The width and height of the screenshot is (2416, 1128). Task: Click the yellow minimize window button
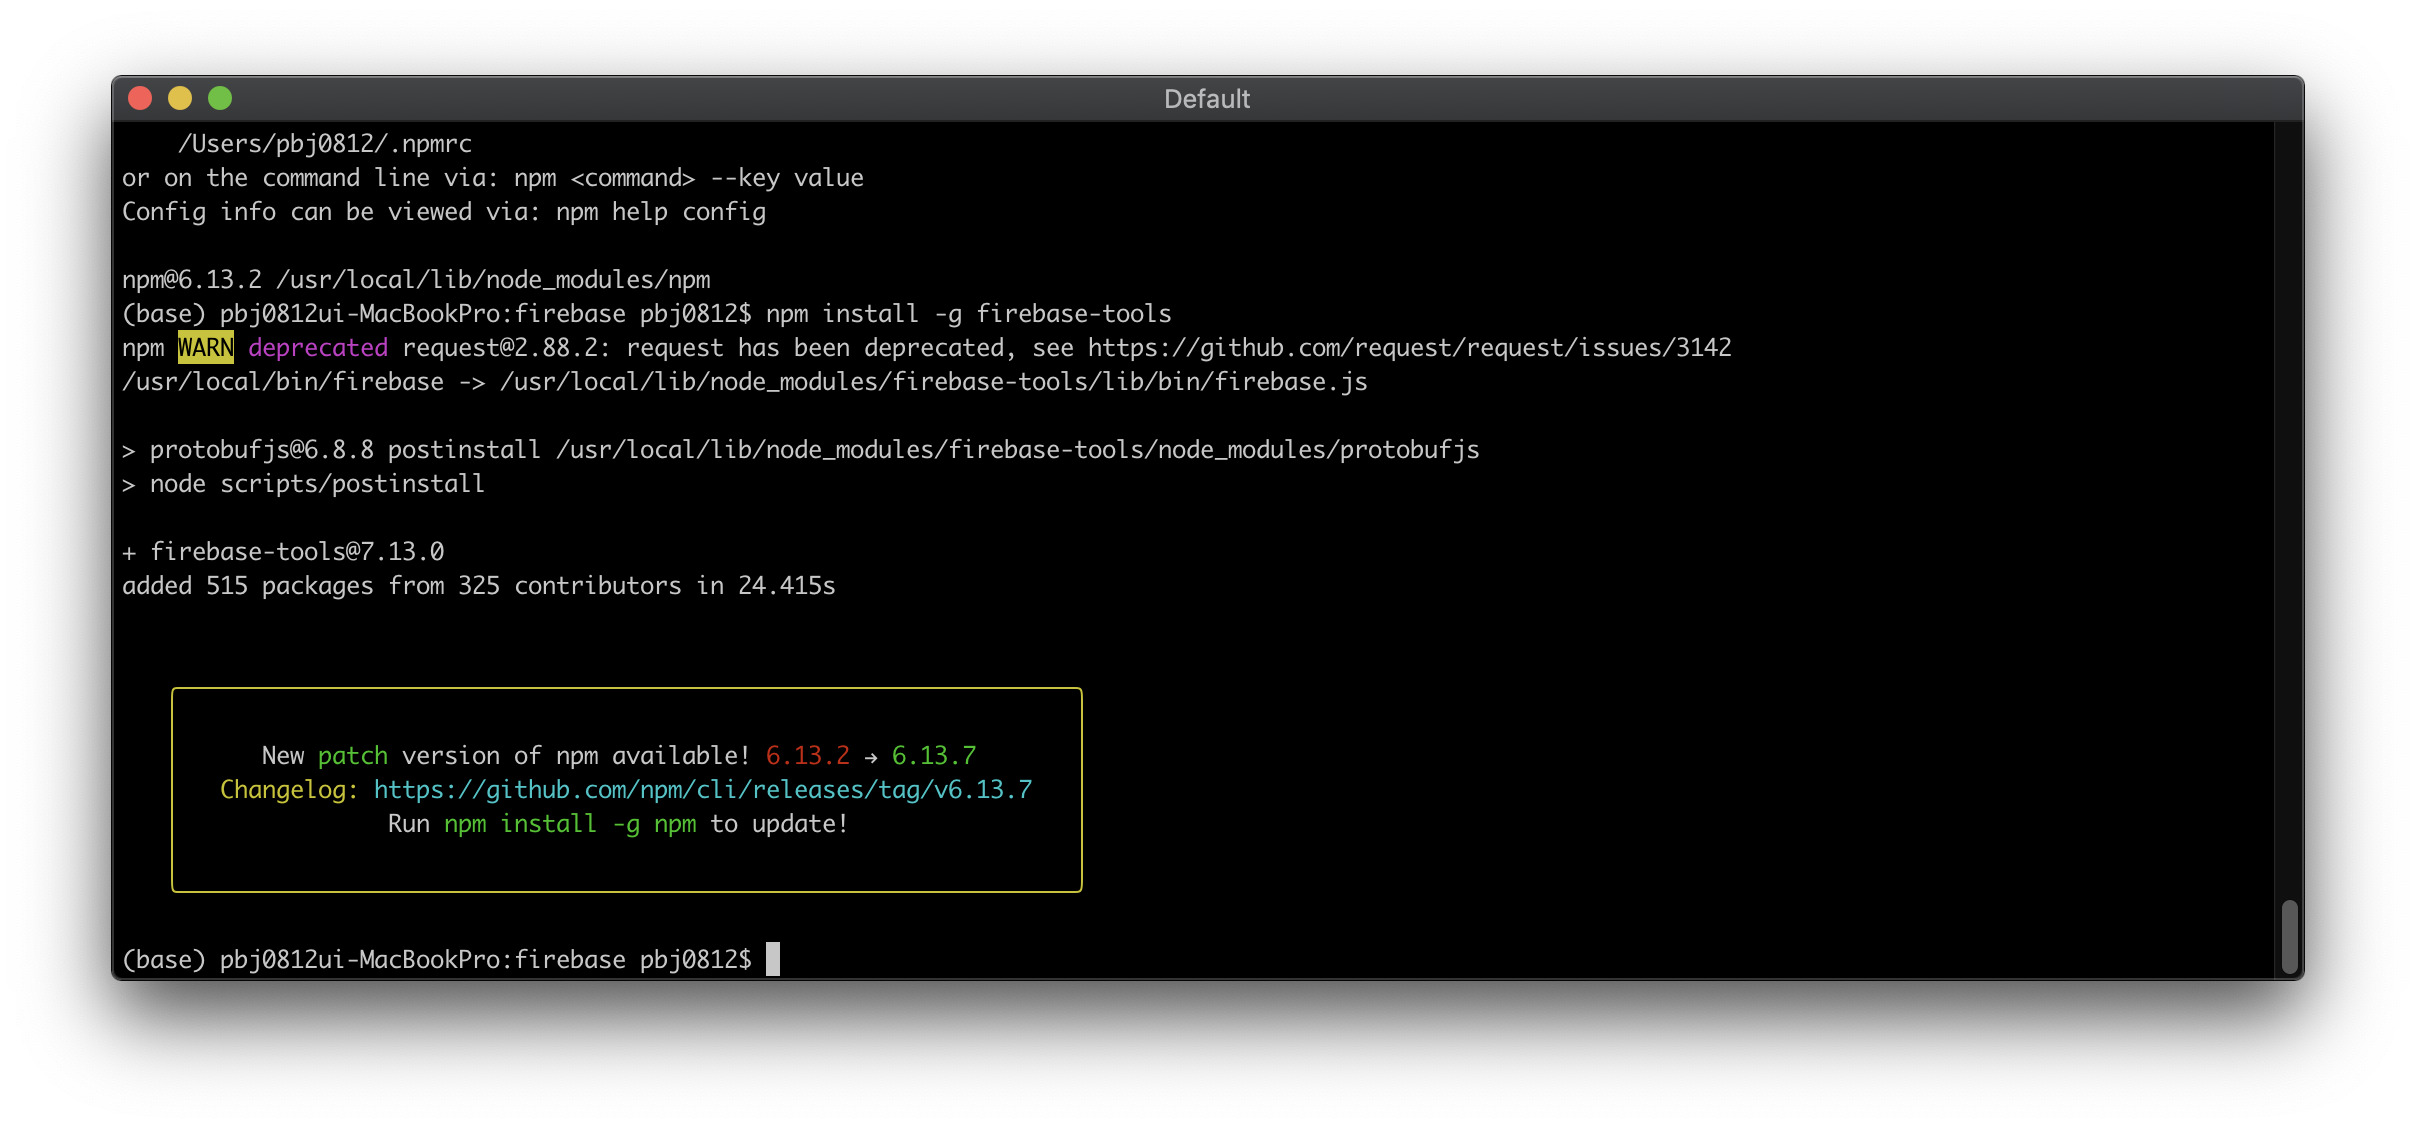[x=180, y=98]
